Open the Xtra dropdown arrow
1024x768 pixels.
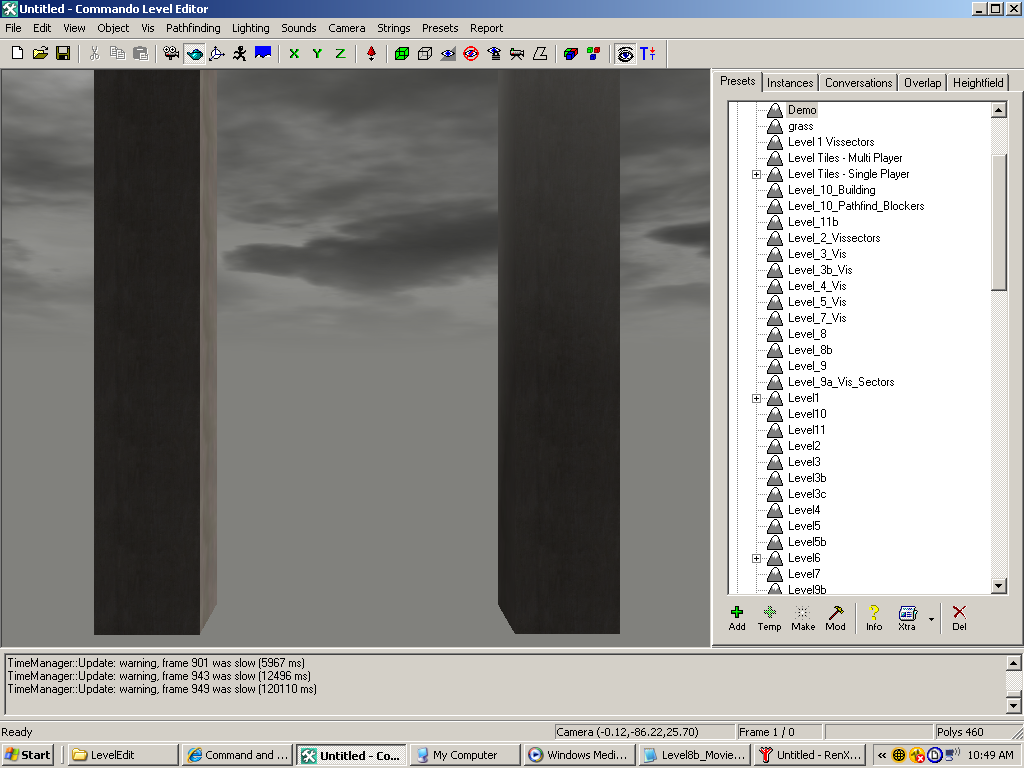coord(931,619)
